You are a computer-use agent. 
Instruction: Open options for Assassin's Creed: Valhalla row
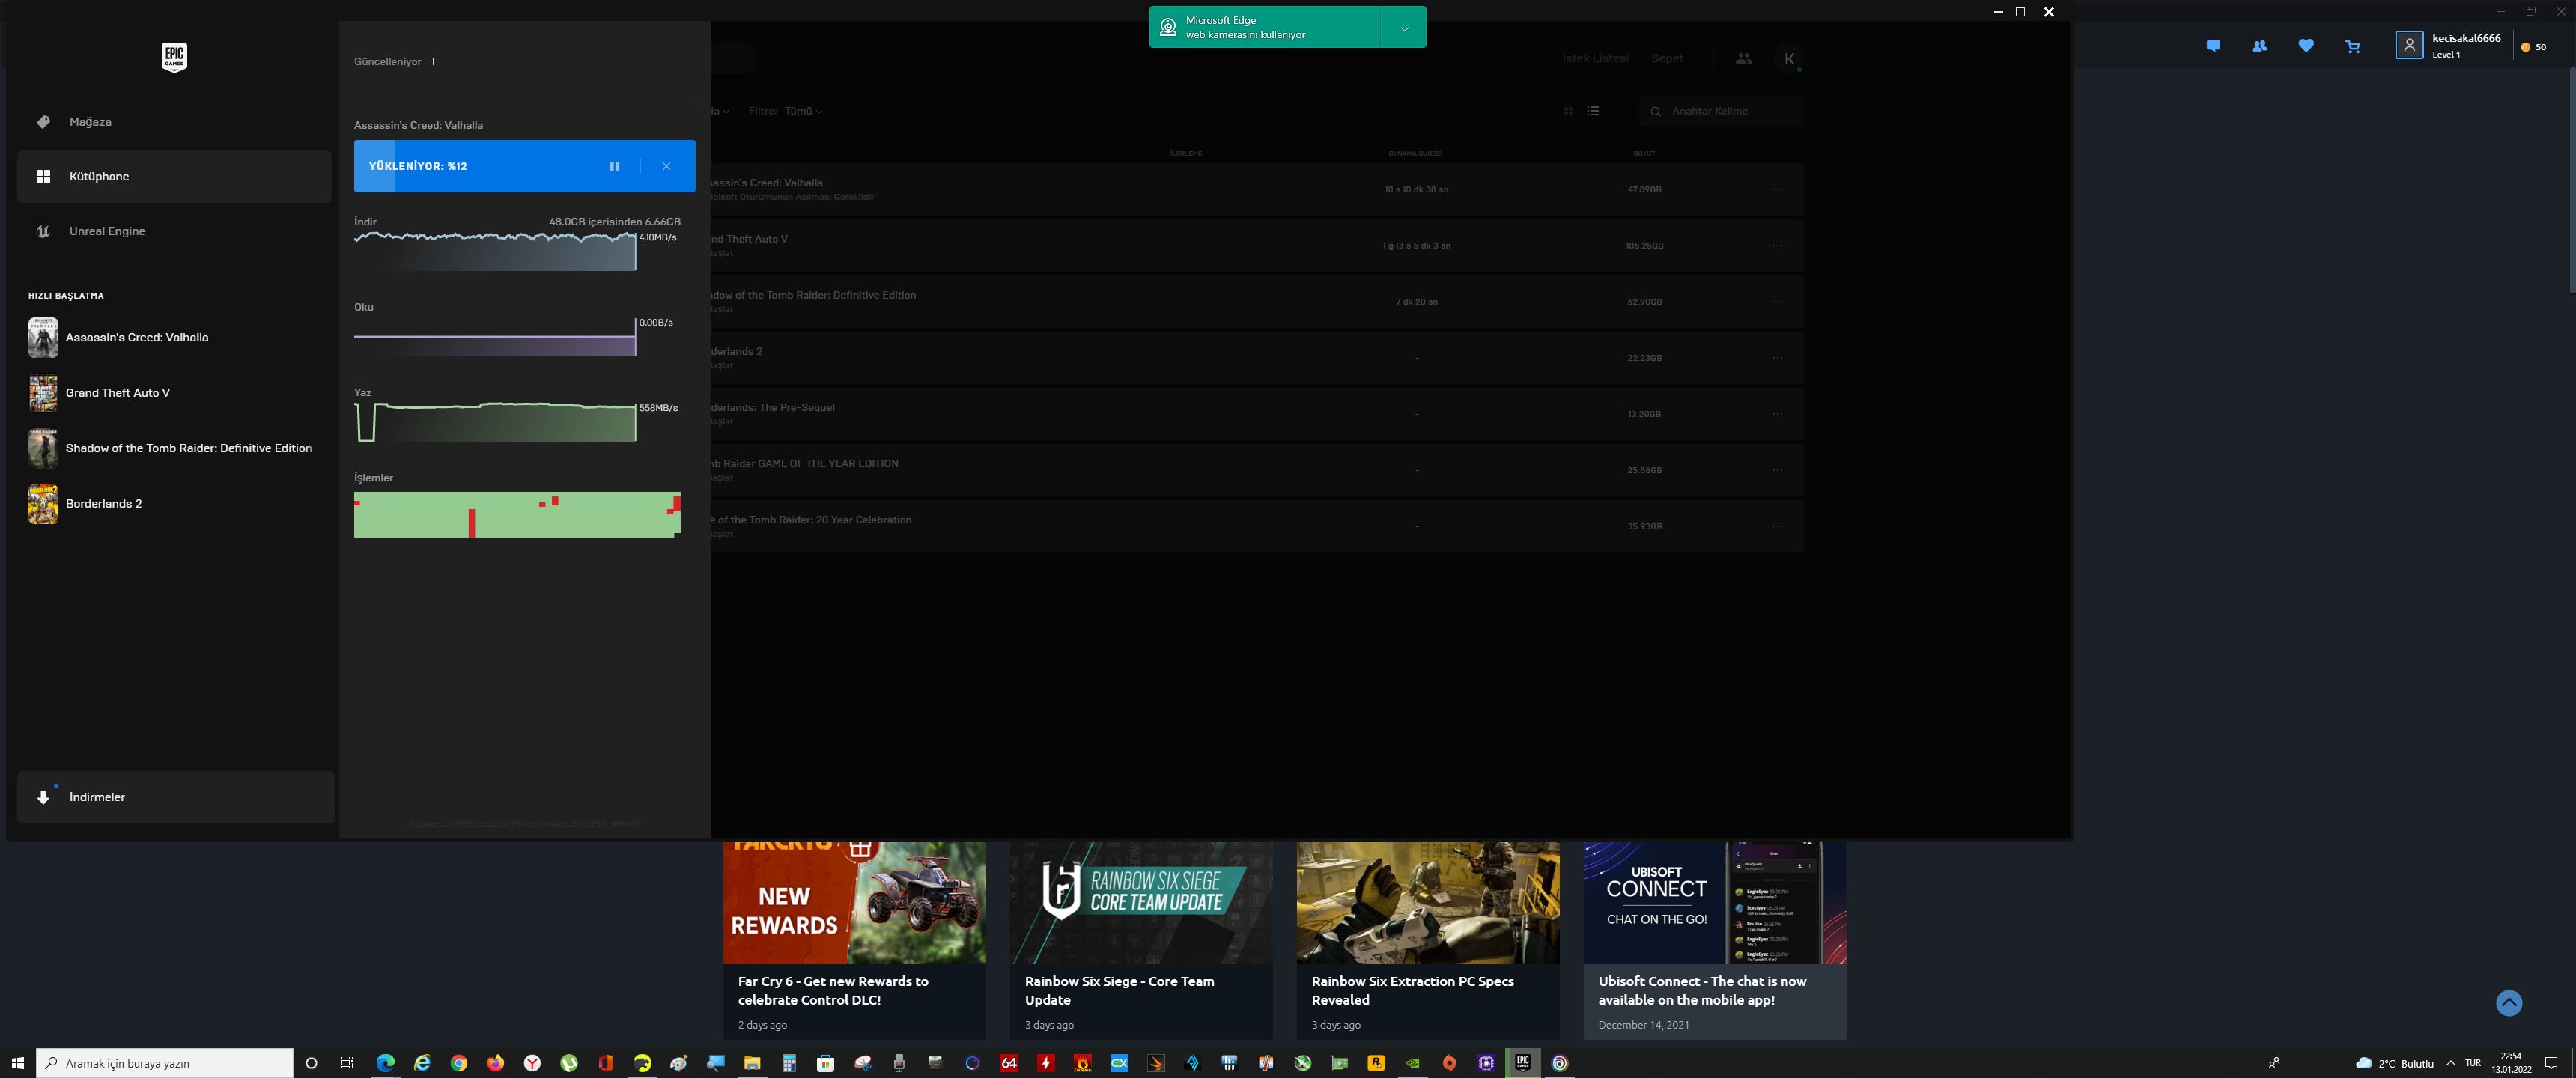[1777, 189]
